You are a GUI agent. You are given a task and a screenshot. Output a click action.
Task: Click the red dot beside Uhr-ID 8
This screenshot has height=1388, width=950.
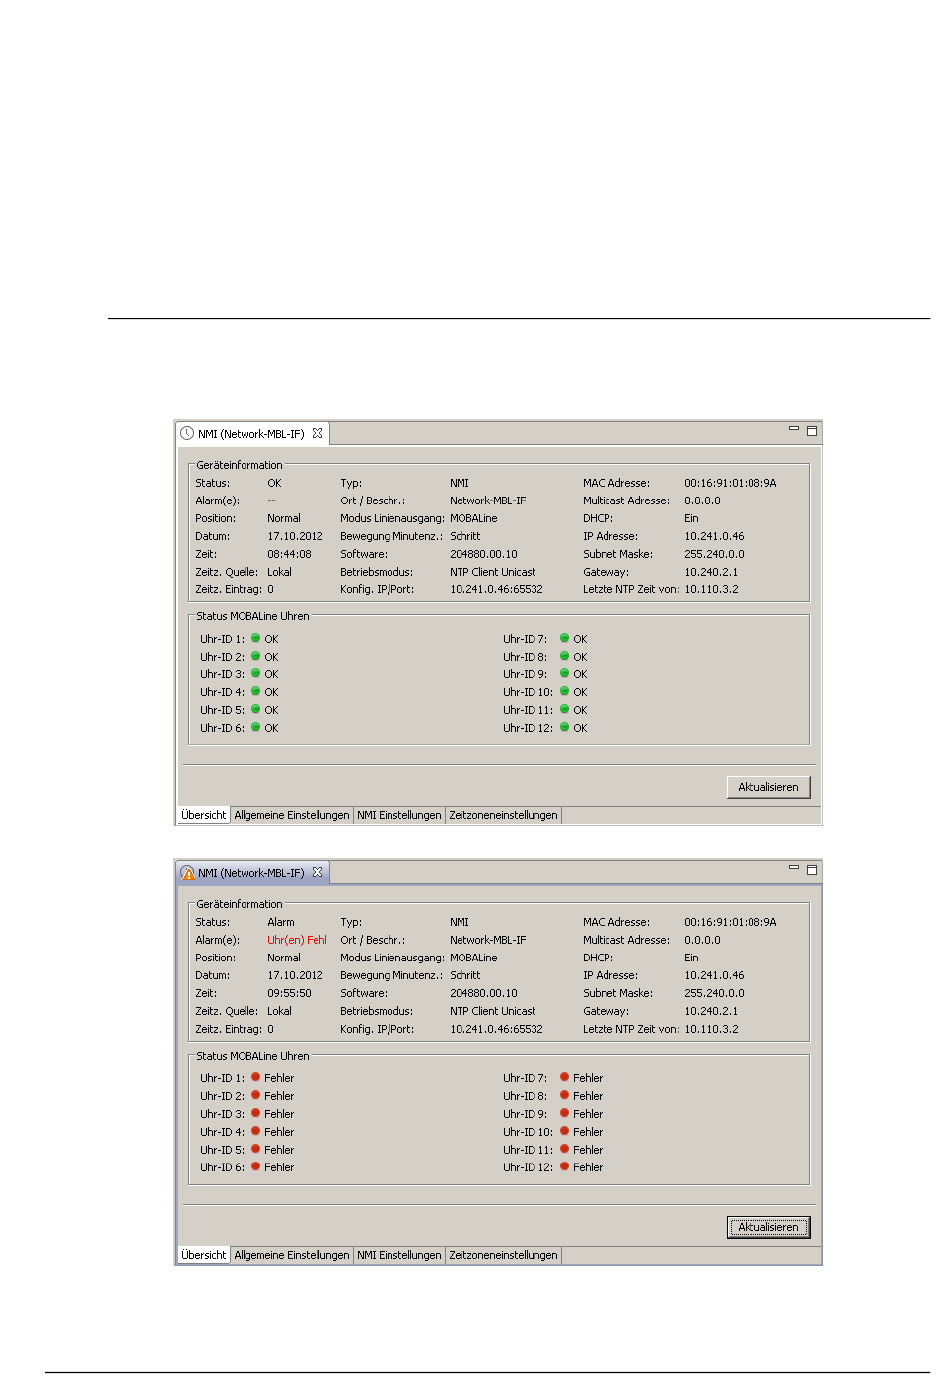pos(565,1095)
